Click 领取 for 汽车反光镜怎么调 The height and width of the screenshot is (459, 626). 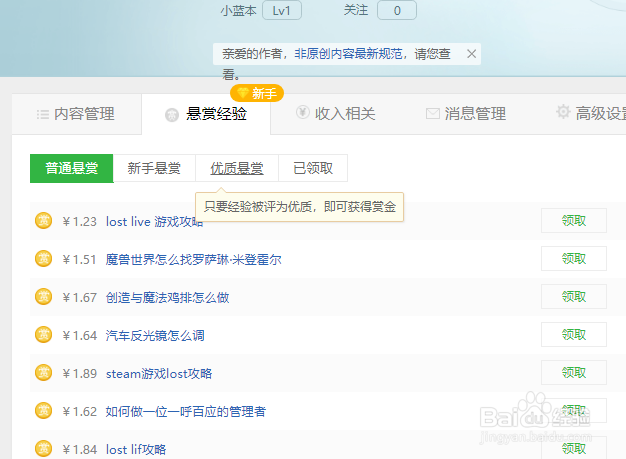click(x=574, y=334)
